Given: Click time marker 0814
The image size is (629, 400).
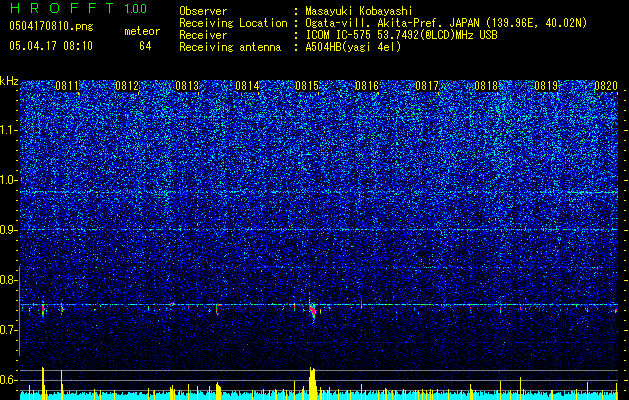Looking at the screenshot, I should pos(247,86).
